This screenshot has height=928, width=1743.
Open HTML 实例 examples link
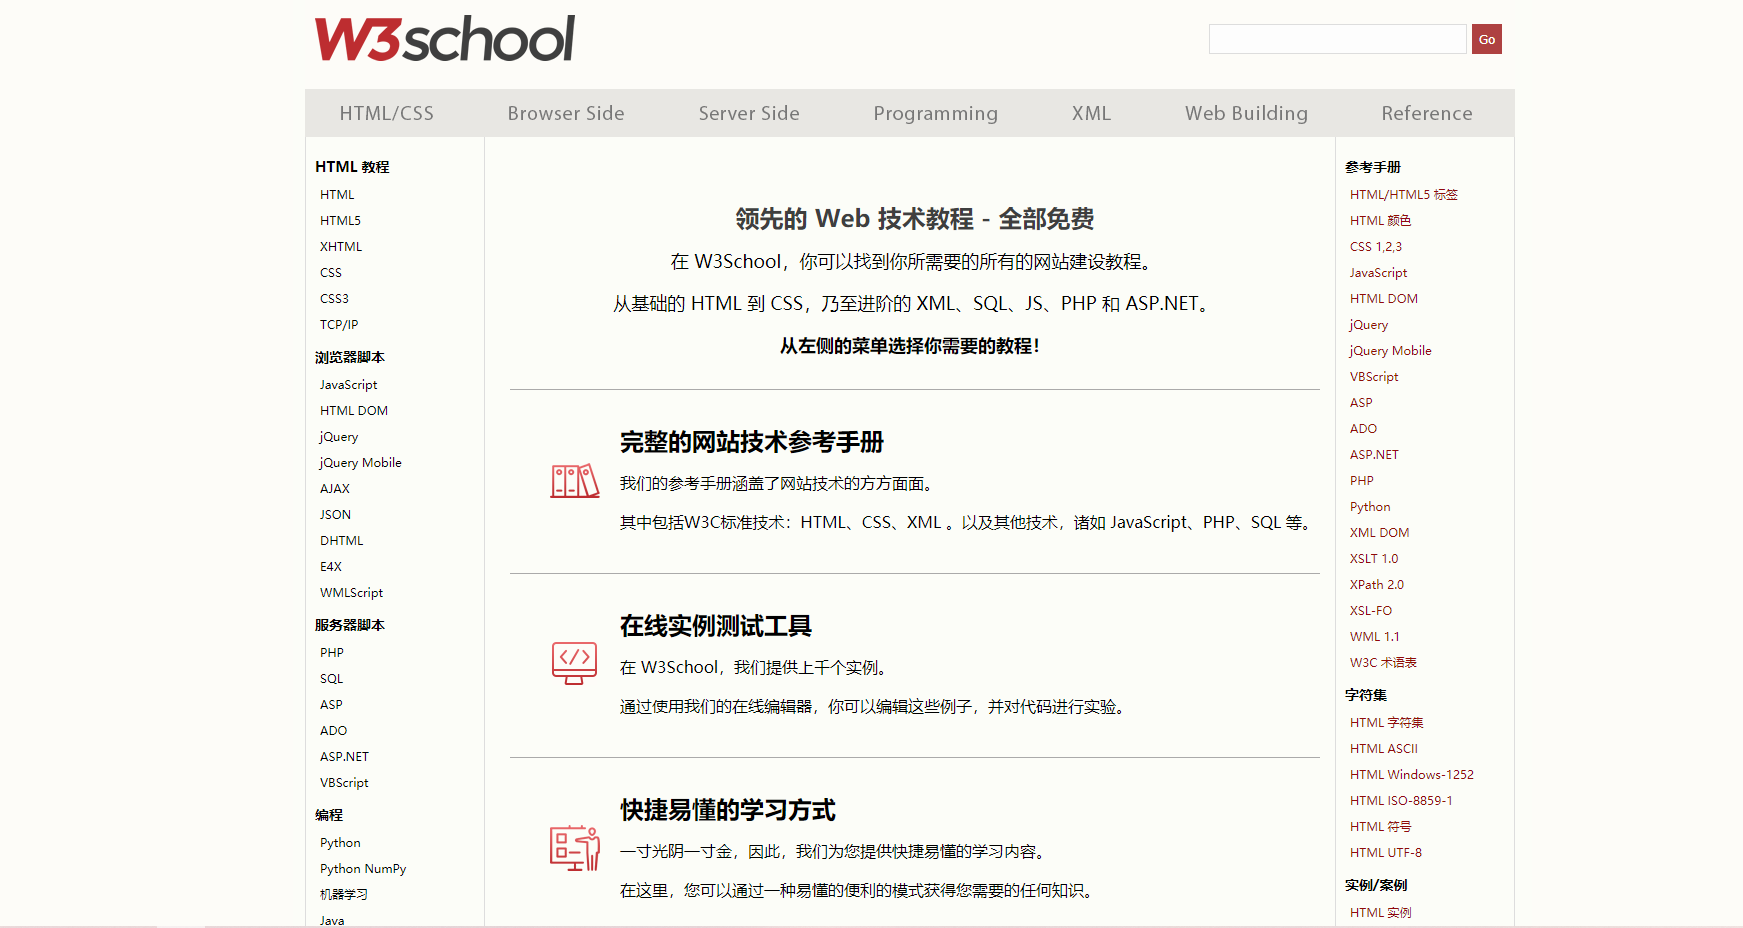(1381, 912)
